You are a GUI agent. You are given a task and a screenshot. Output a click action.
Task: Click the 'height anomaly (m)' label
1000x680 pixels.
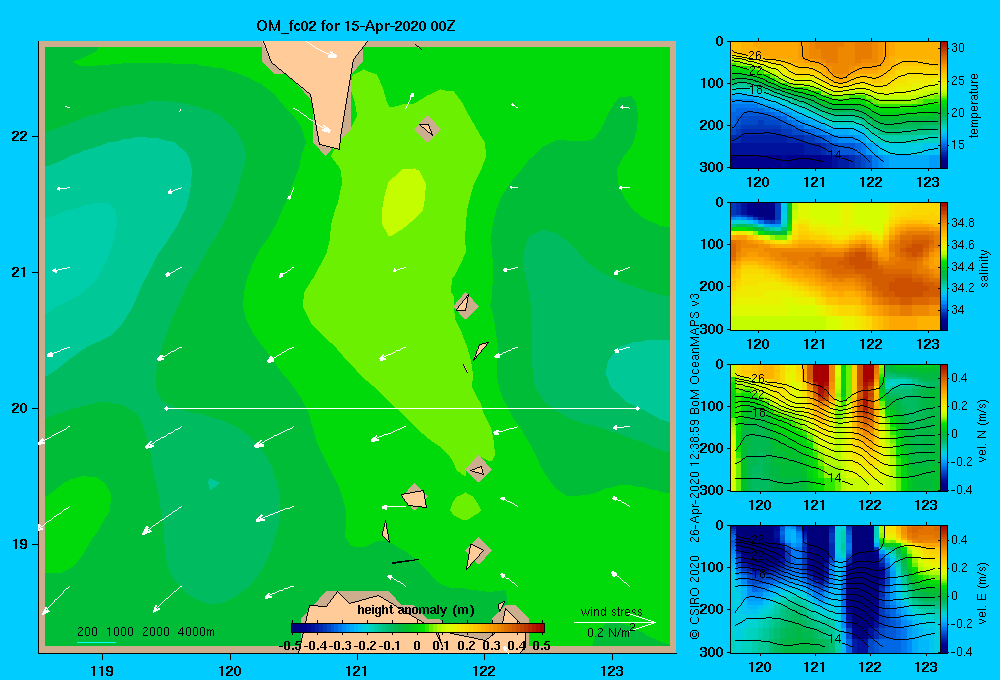[416, 610]
